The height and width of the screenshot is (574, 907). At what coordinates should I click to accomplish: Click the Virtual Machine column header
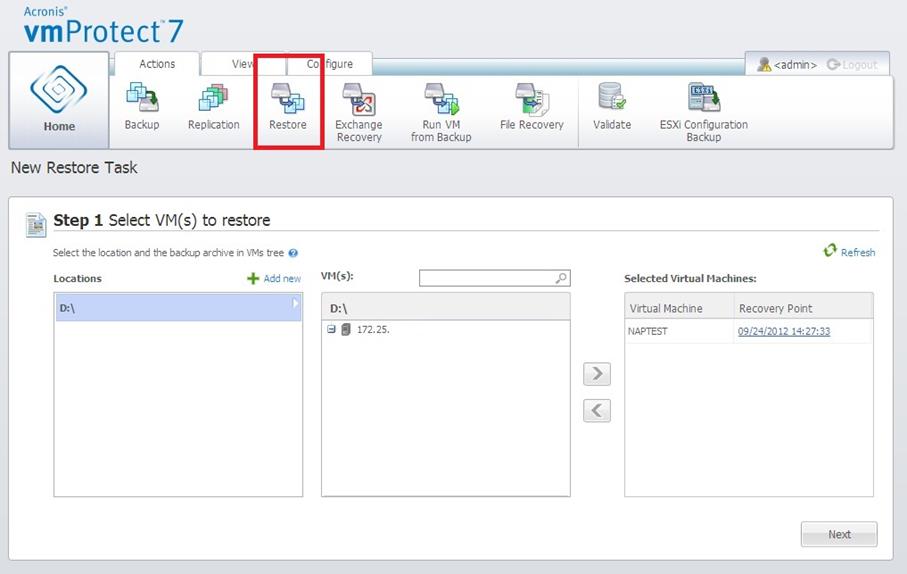[x=679, y=308]
